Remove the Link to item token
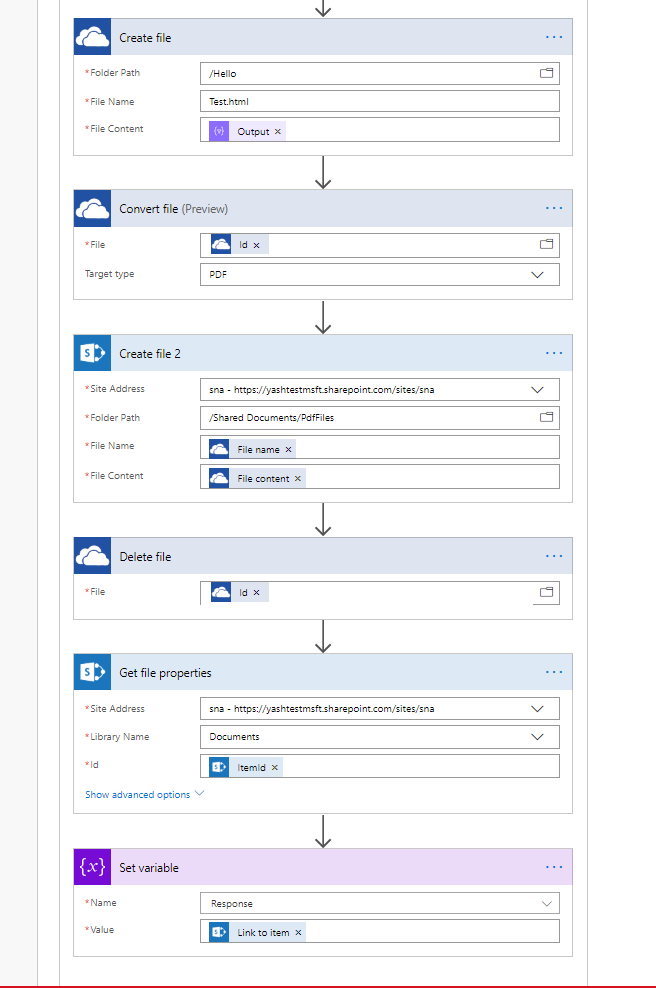Image resolution: width=656 pixels, height=988 pixels. pos(298,933)
